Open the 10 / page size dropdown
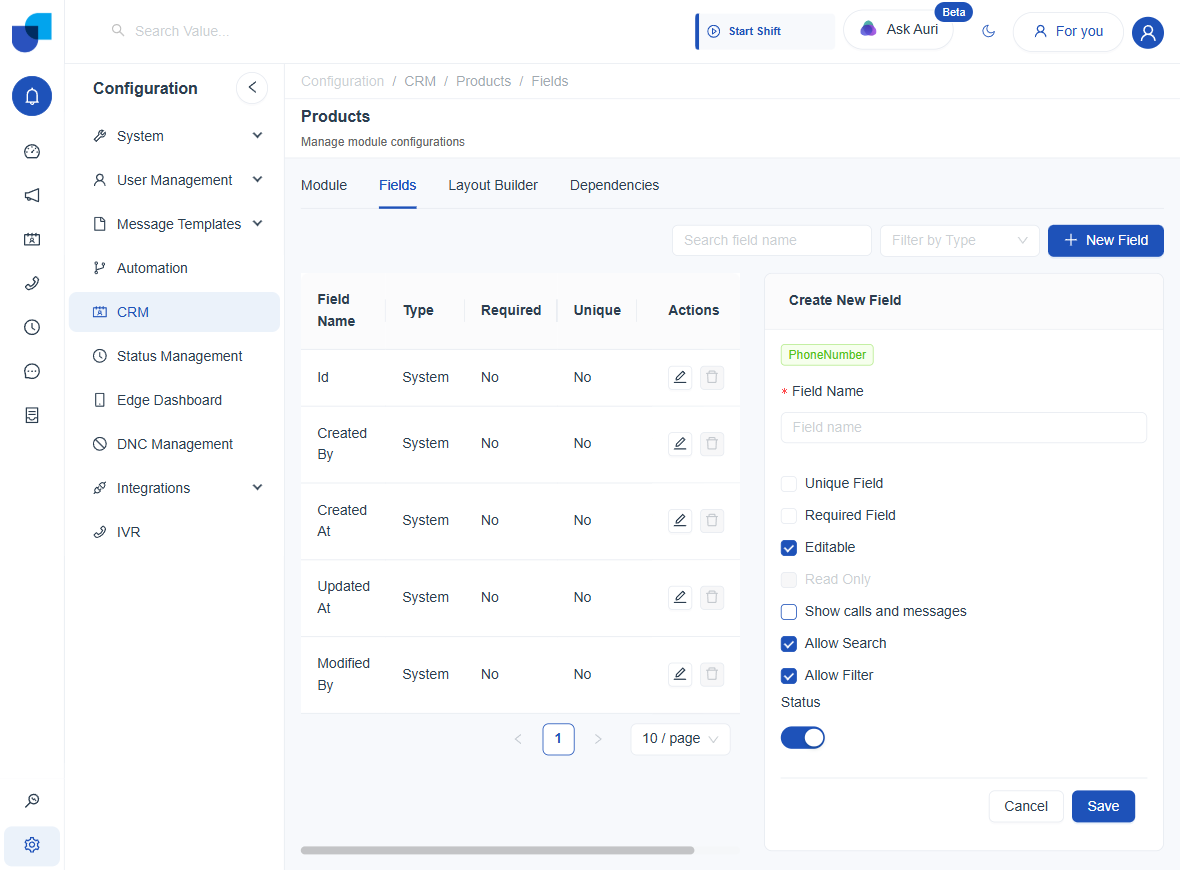This screenshot has width=1180, height=870. 680,739
